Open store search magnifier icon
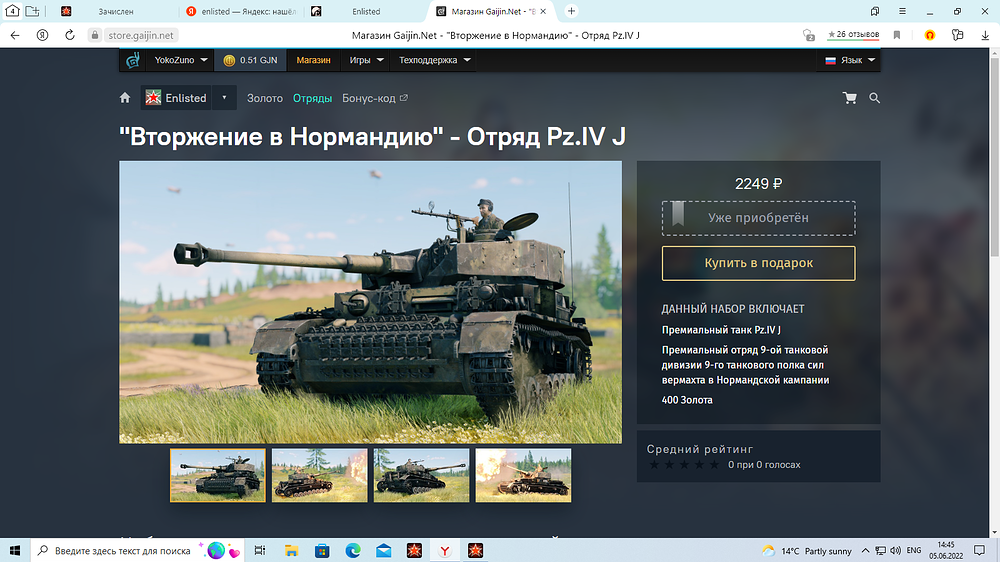Image resolution: width=1000 pixels, height=562 pixels. [x=874, y=98]
